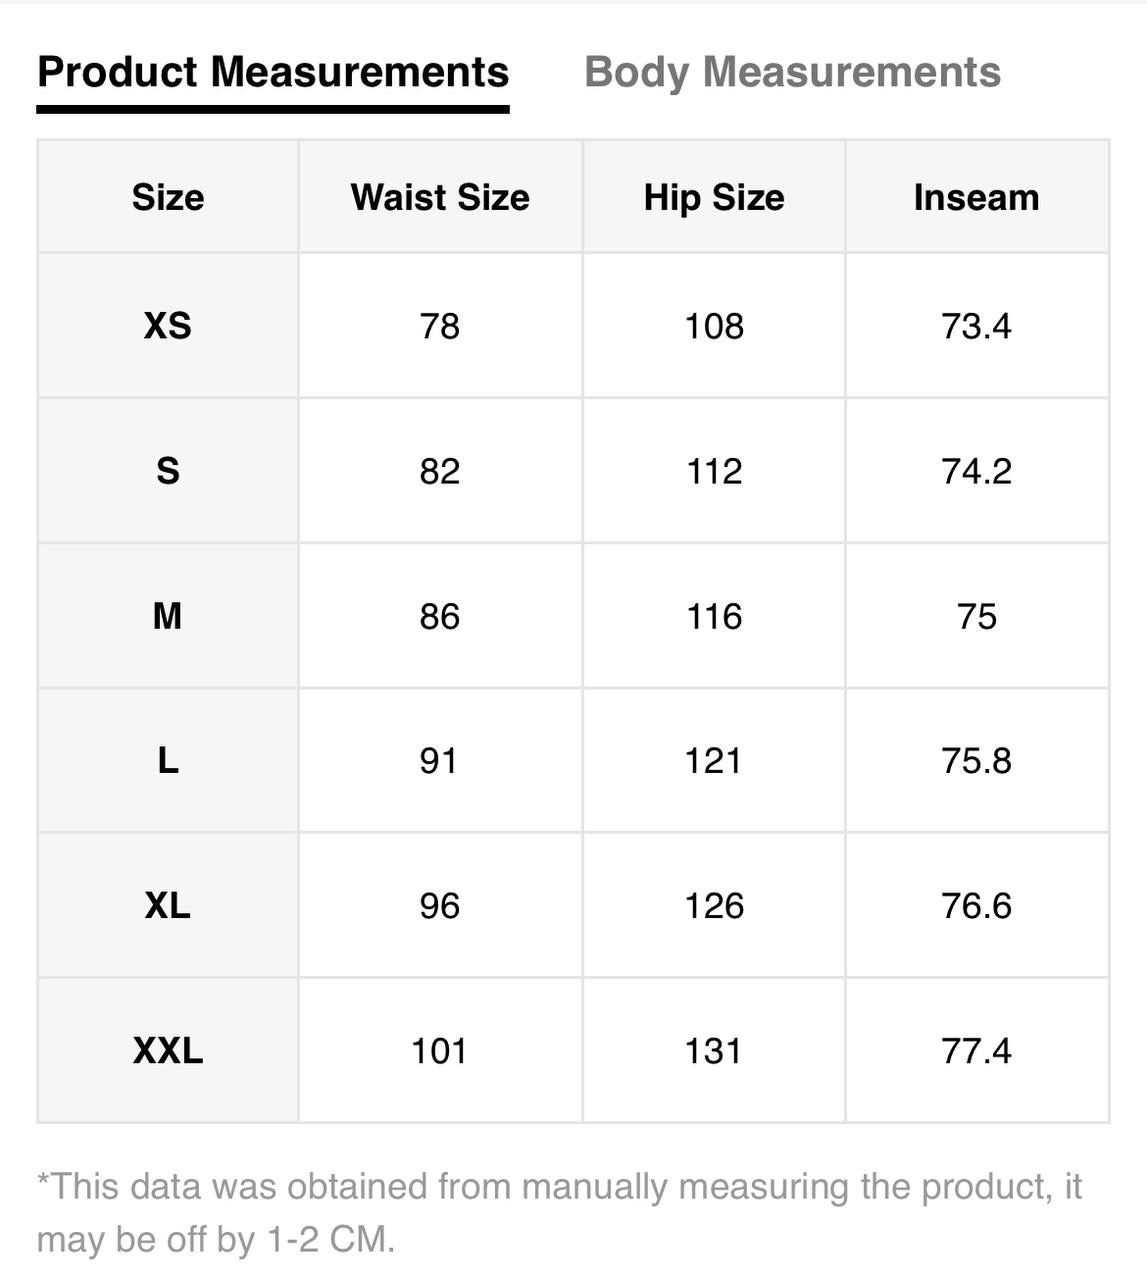Click the S inseam value 74.2
The image size is (1147, 1280).
coord(976,471)
